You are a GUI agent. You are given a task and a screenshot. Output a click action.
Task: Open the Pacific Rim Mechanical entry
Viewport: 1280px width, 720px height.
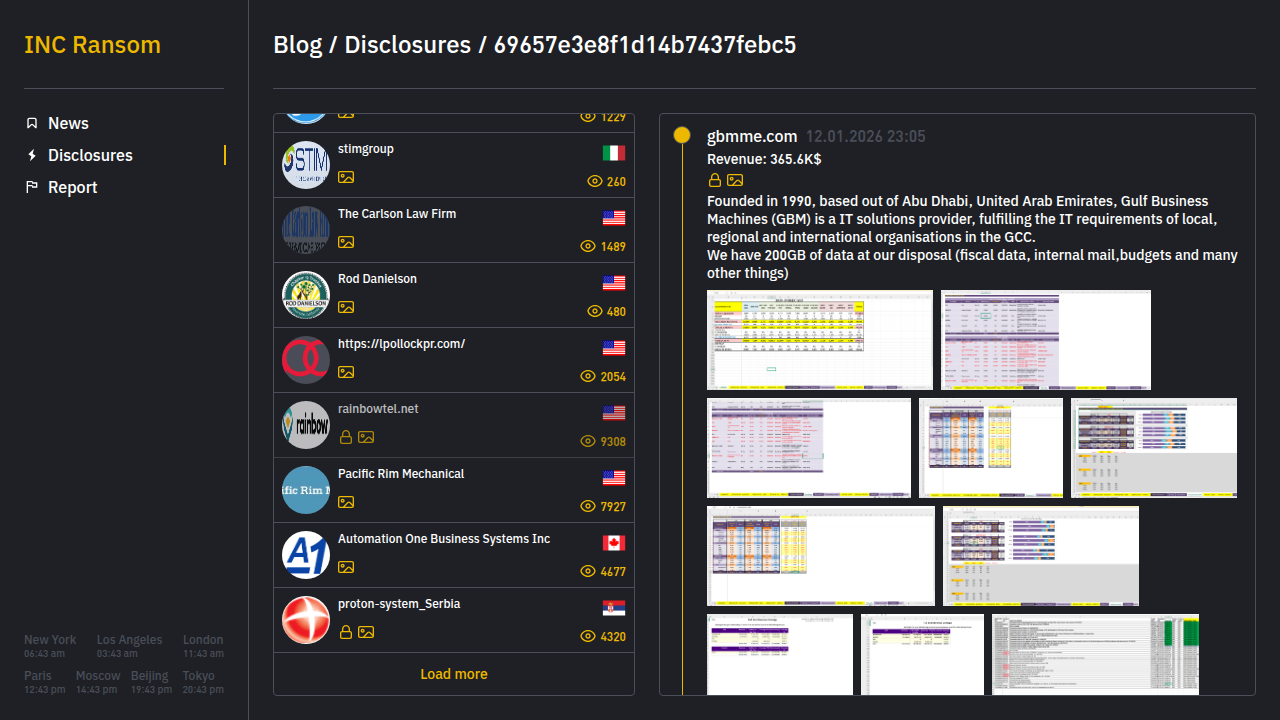(401, 474)
